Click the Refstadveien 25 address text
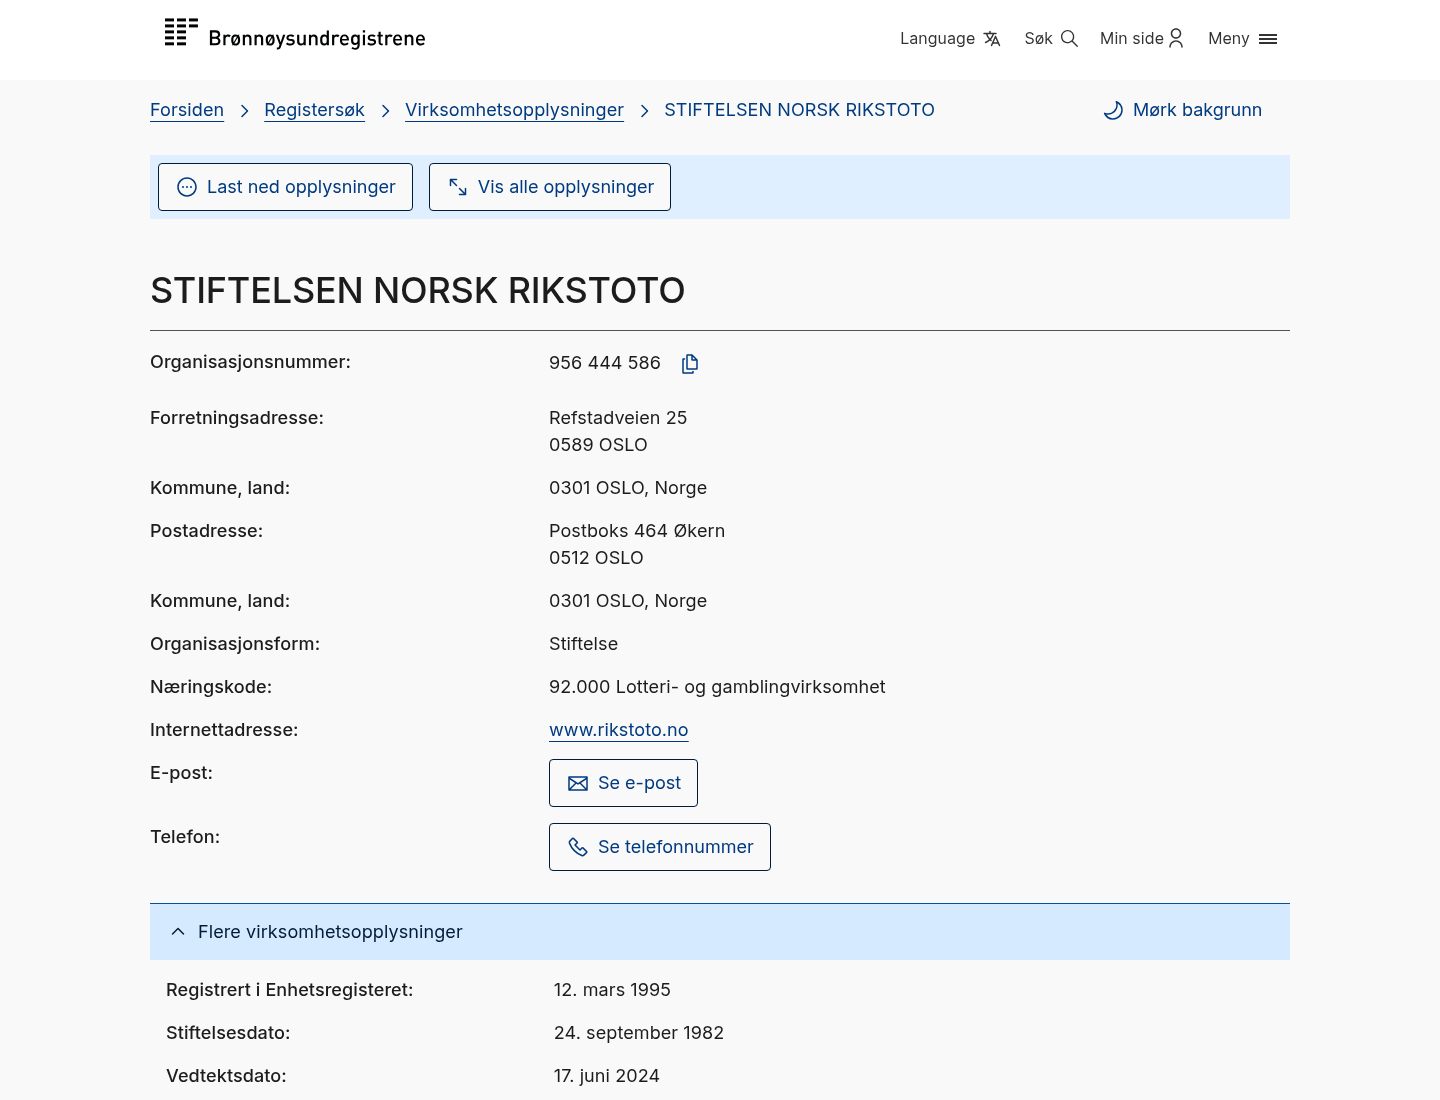The height and width of the screenshot is (1100, 1440). [618, 418]
